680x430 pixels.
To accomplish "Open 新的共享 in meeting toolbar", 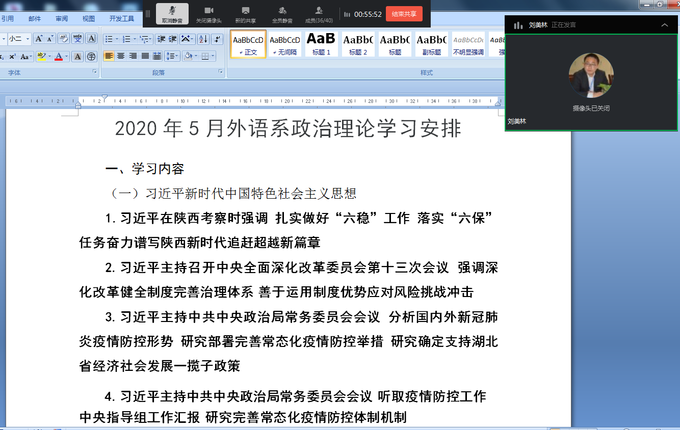I will 243,13.
